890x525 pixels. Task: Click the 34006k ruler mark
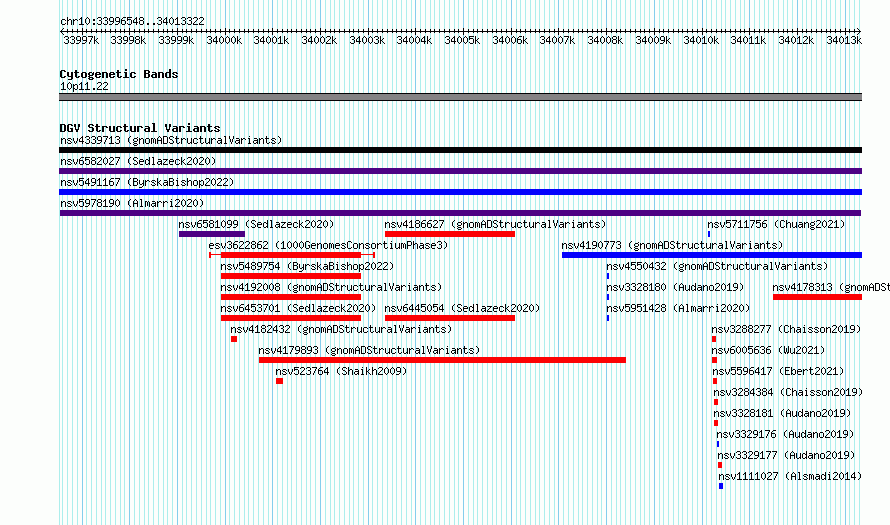[x=510, y=40]
